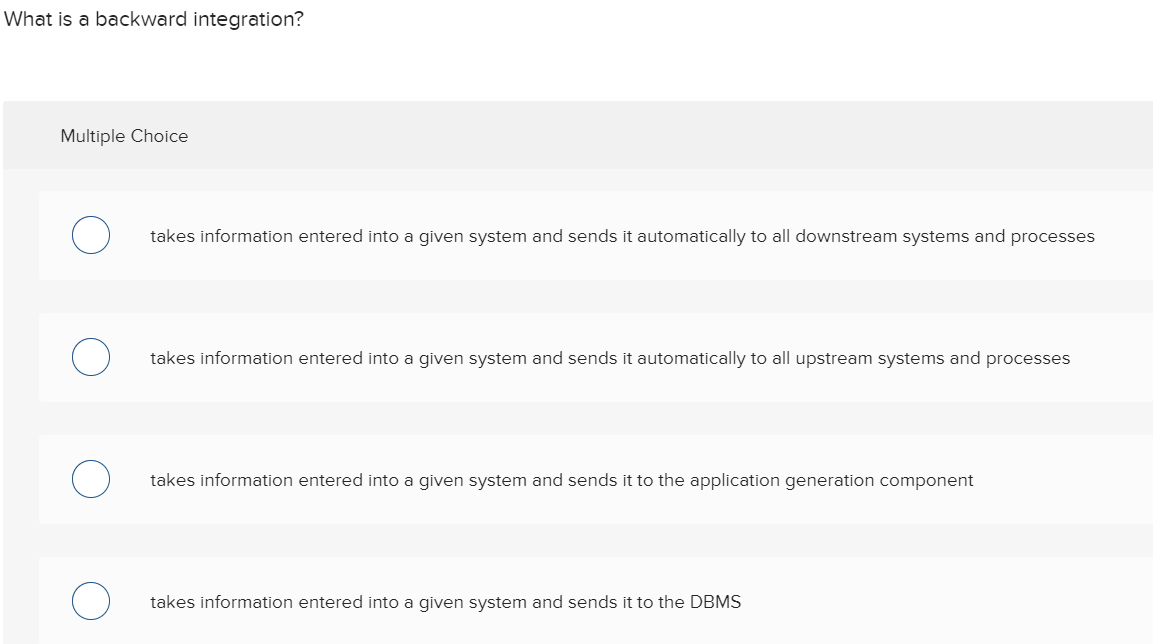Click the application generation component answer text

click(561, 480)
